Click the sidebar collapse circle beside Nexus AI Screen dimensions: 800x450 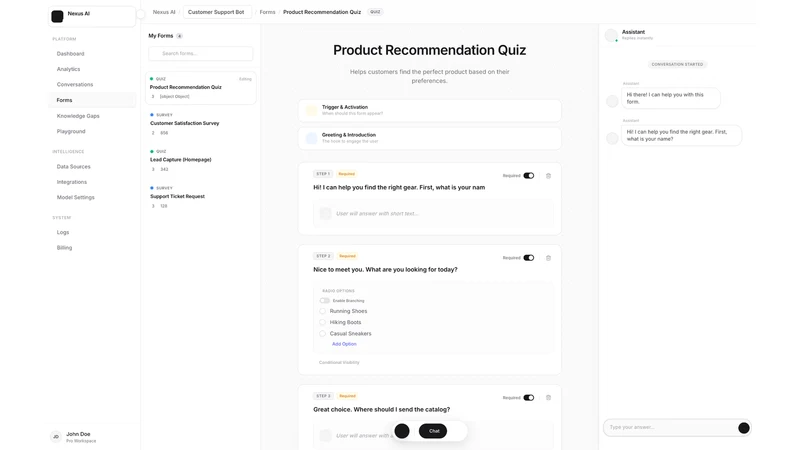click(x=140, y=14)
